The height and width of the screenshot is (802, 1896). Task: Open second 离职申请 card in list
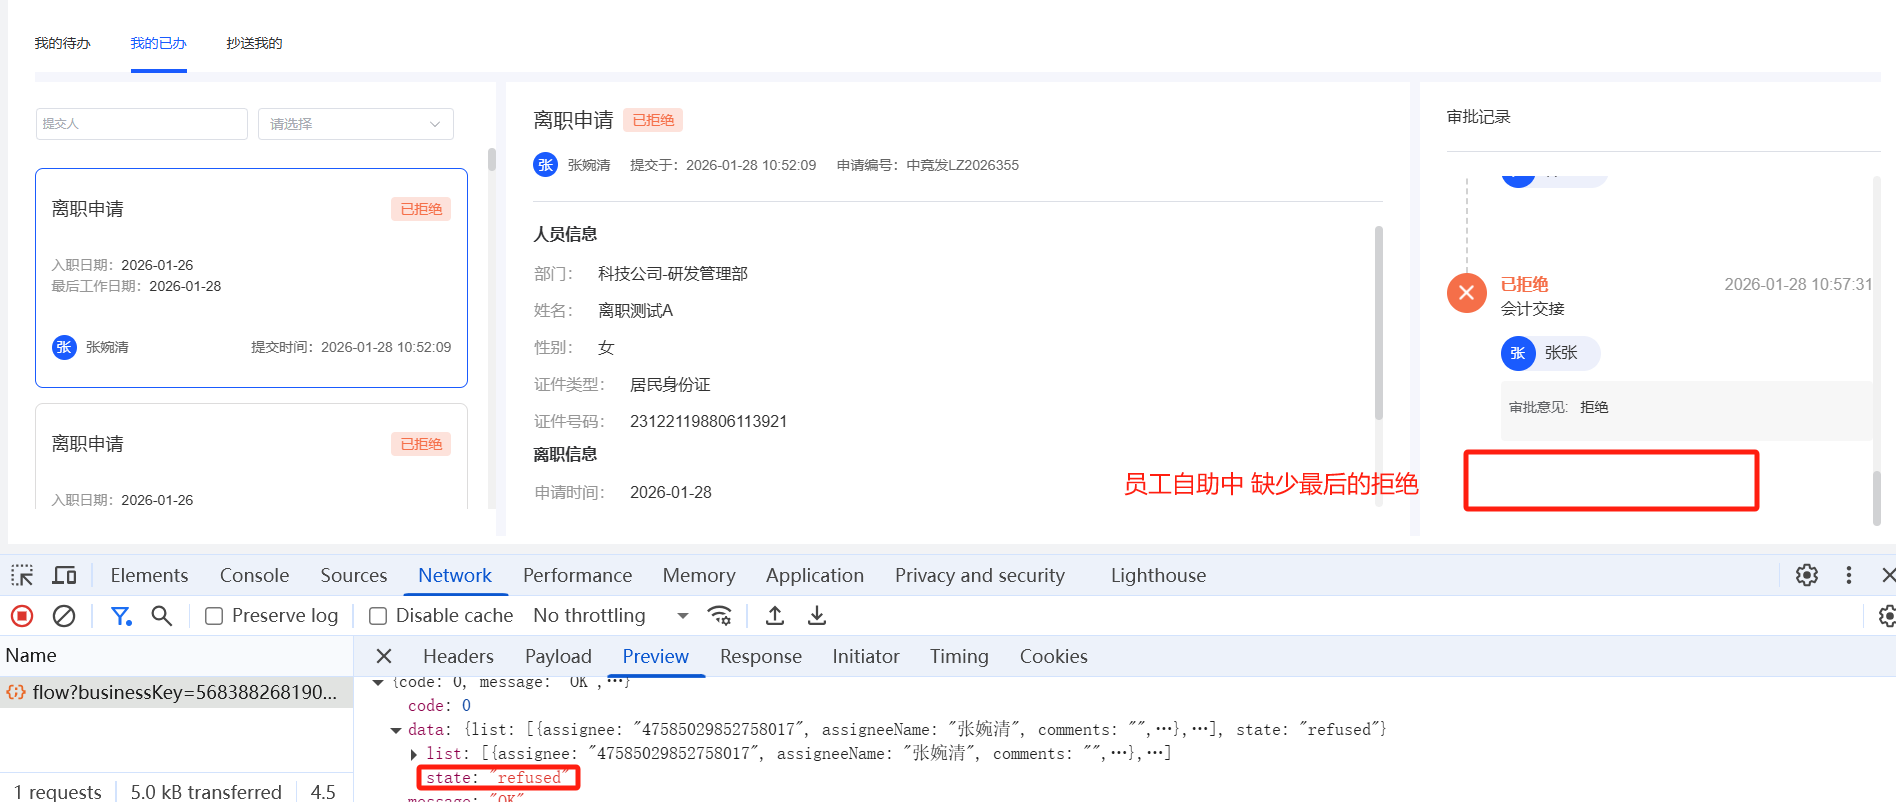point(251,456)
